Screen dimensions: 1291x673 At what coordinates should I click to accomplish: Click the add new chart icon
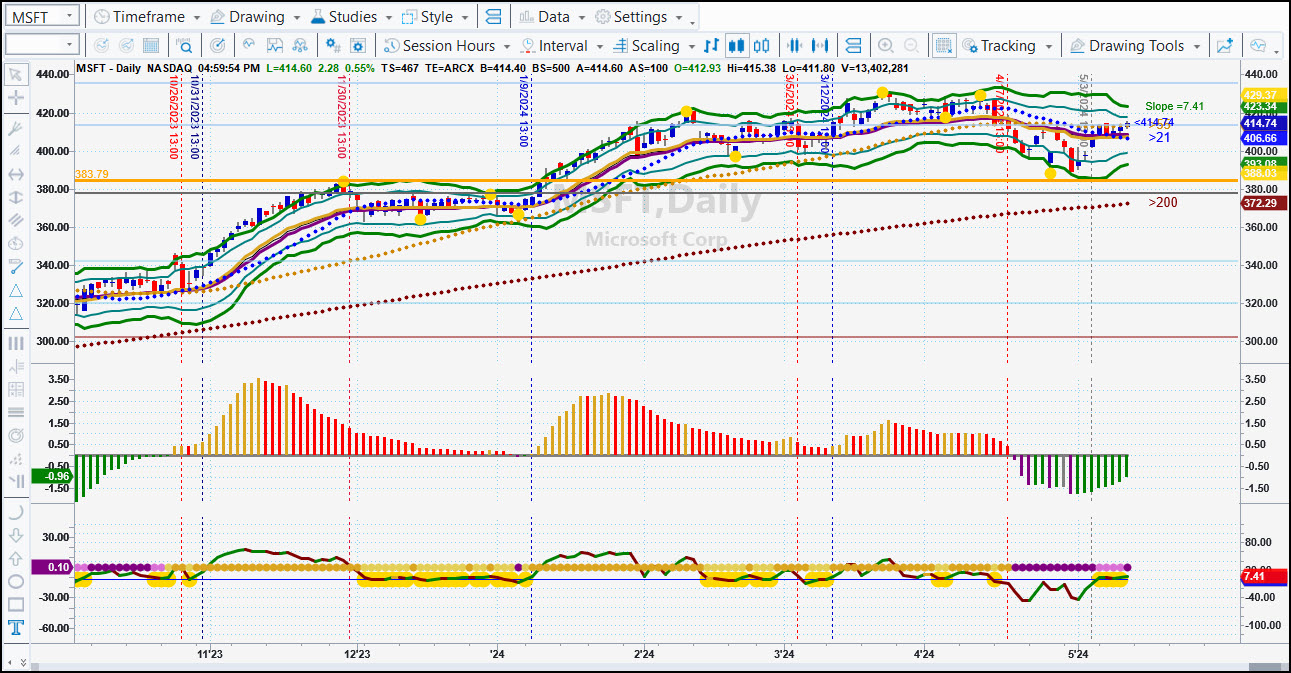[1225, 46]
